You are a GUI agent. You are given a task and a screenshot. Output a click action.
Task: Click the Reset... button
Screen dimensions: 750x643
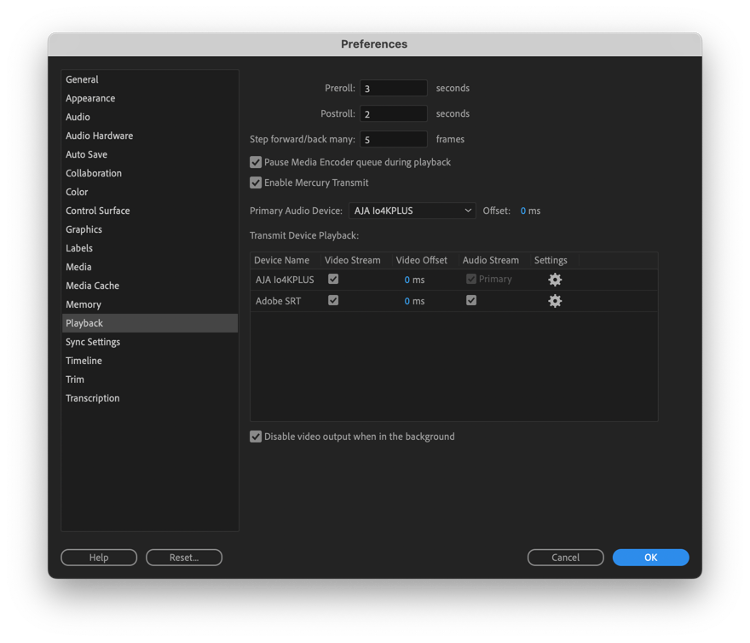[x=184, y=557]
